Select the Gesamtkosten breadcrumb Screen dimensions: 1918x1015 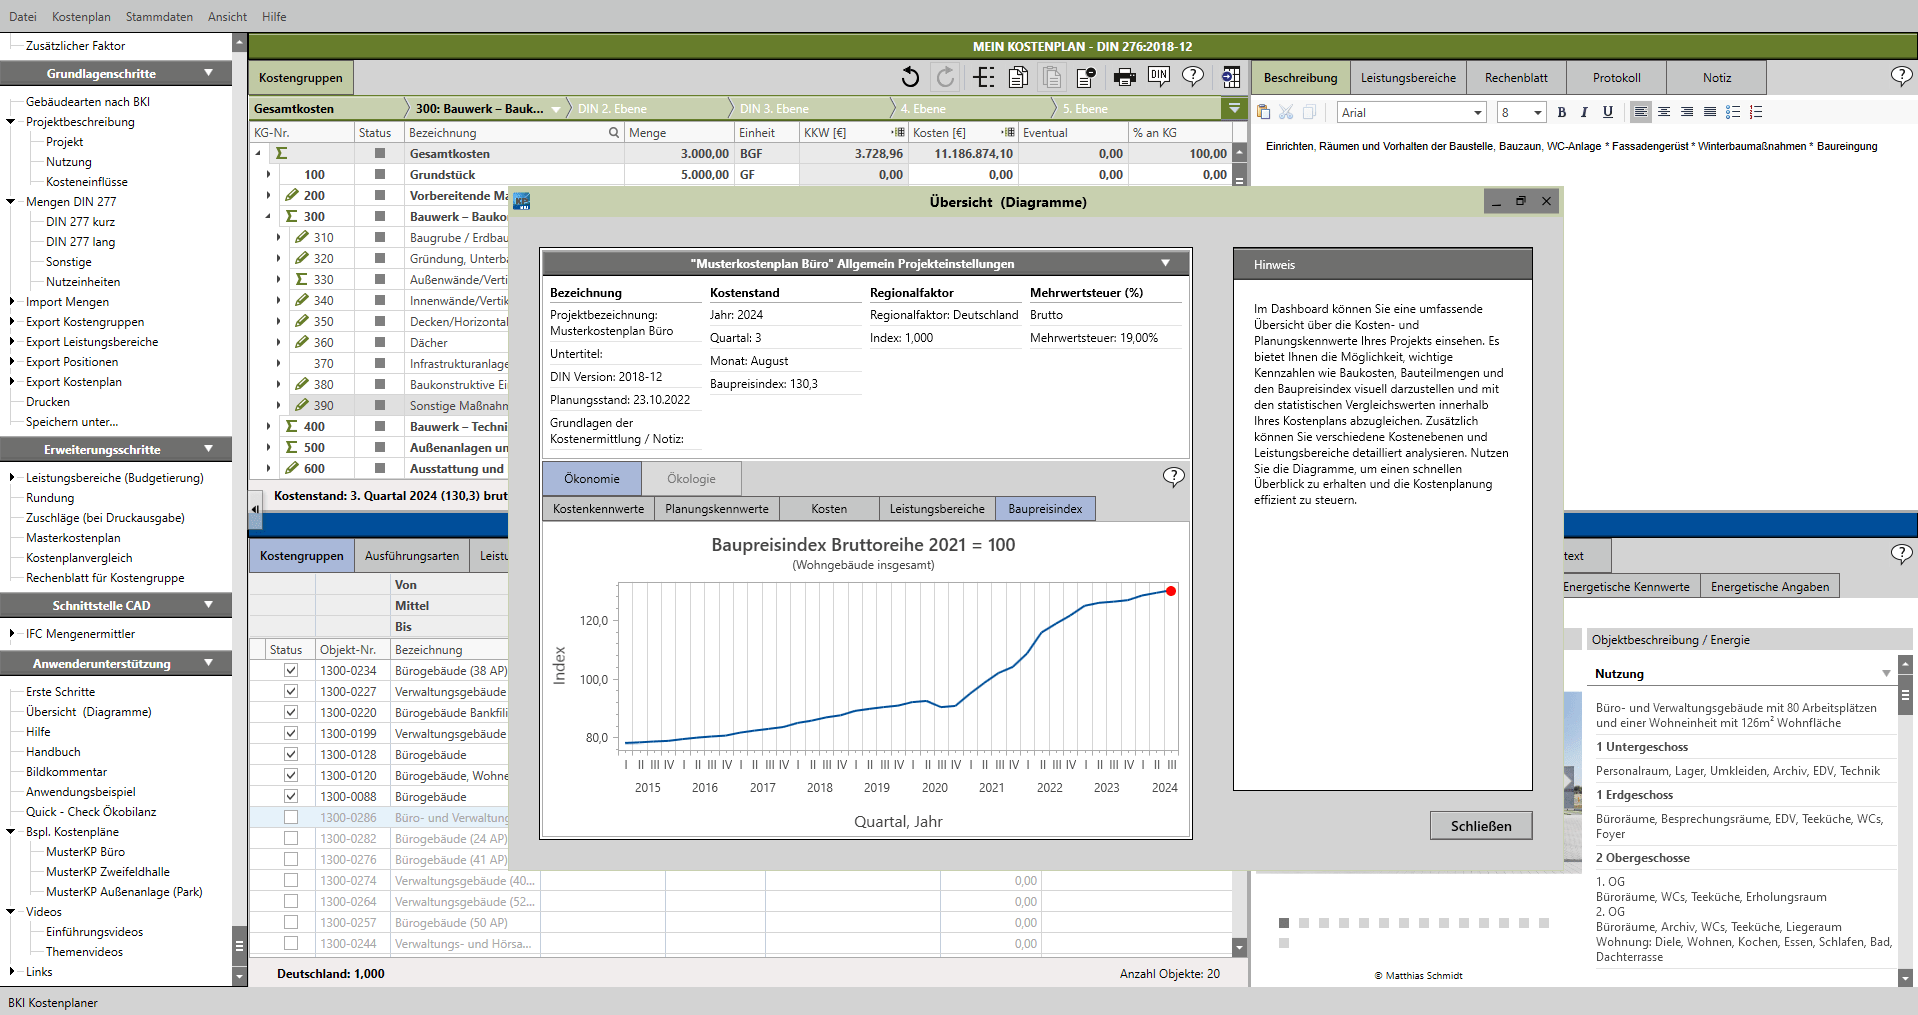[x=294, y=109]
